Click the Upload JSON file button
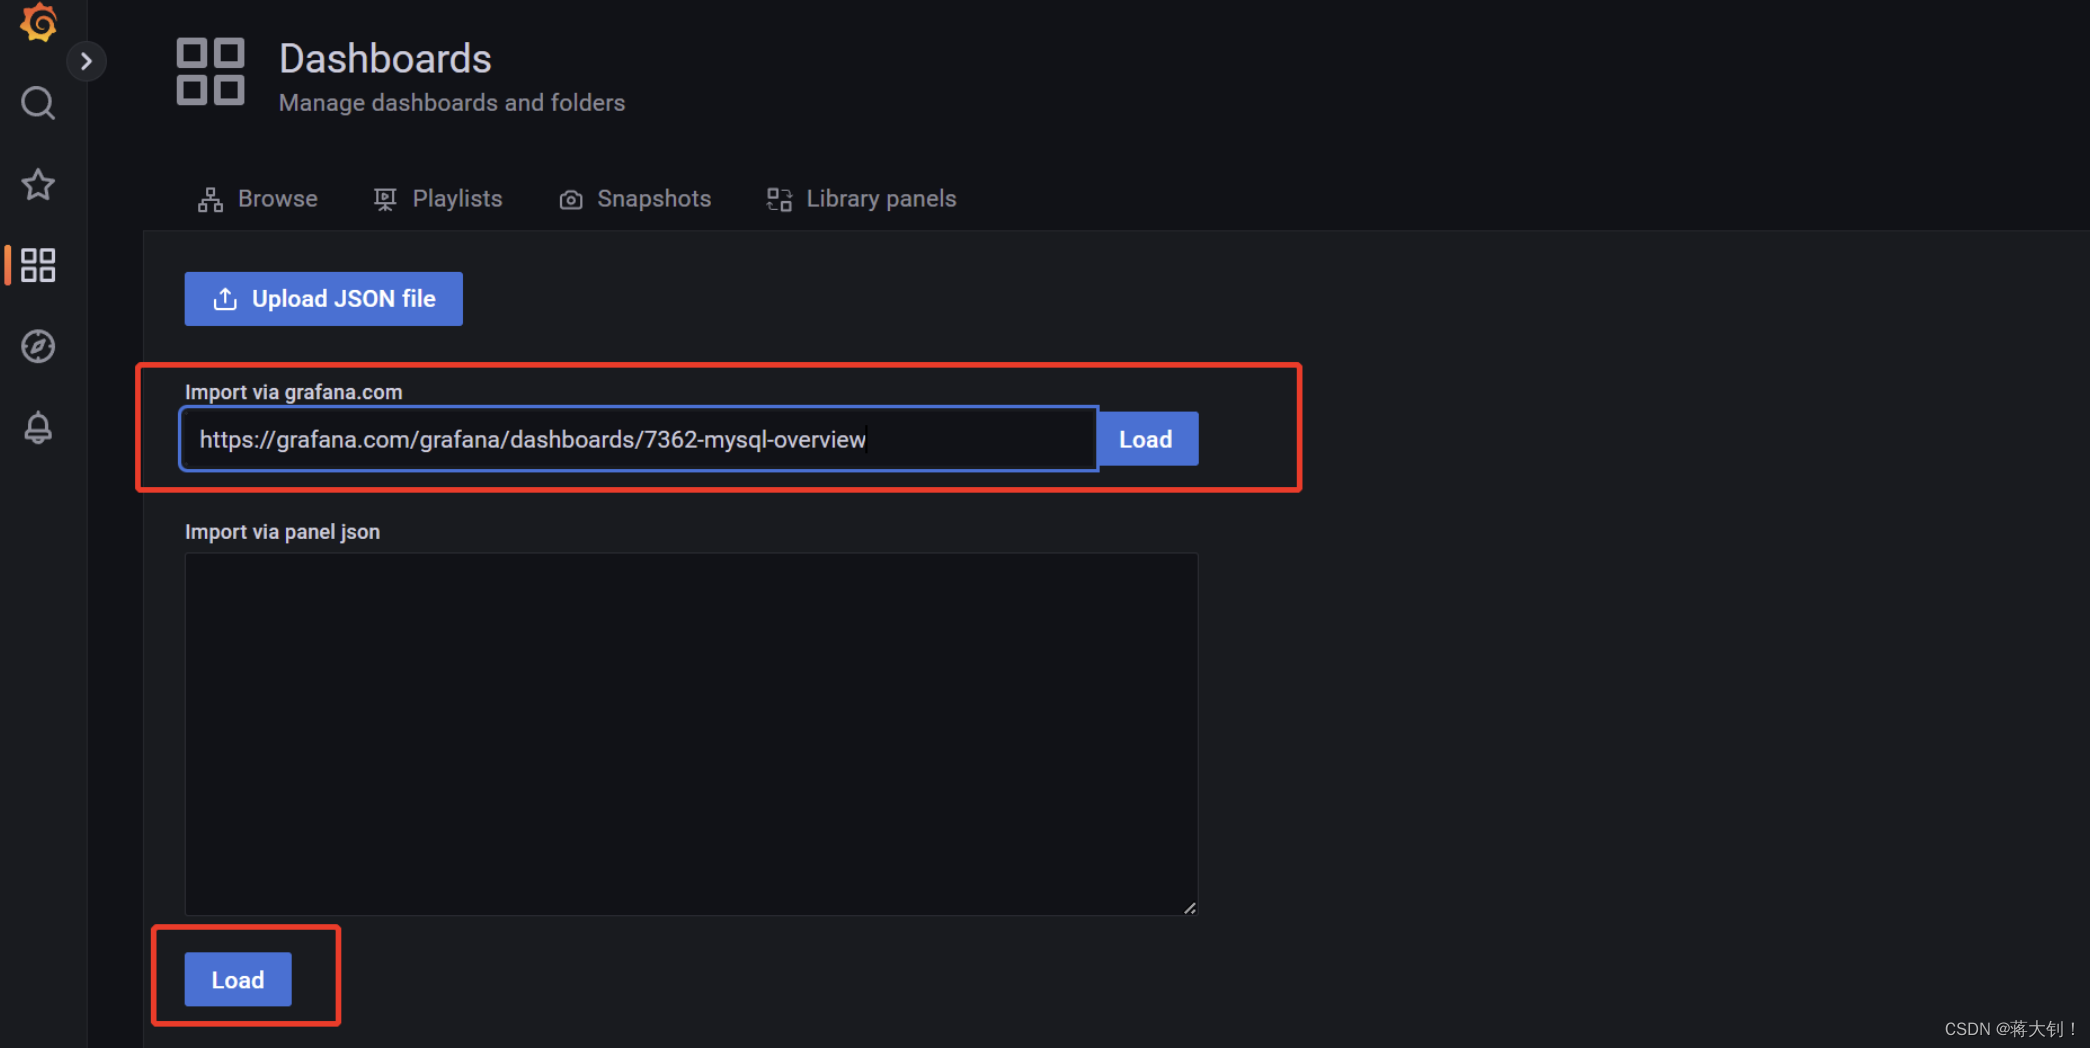2090x1048 pixels. tap(323, 299)
